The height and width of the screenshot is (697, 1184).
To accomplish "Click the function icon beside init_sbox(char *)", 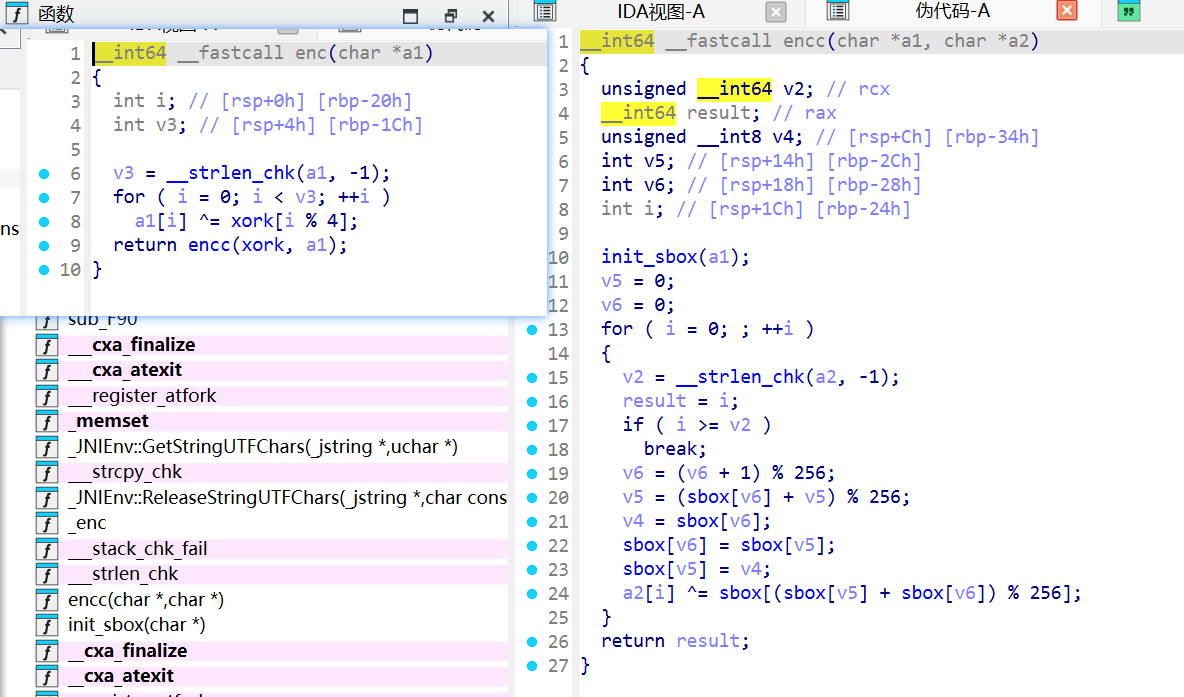I will [x=46, y=625].
